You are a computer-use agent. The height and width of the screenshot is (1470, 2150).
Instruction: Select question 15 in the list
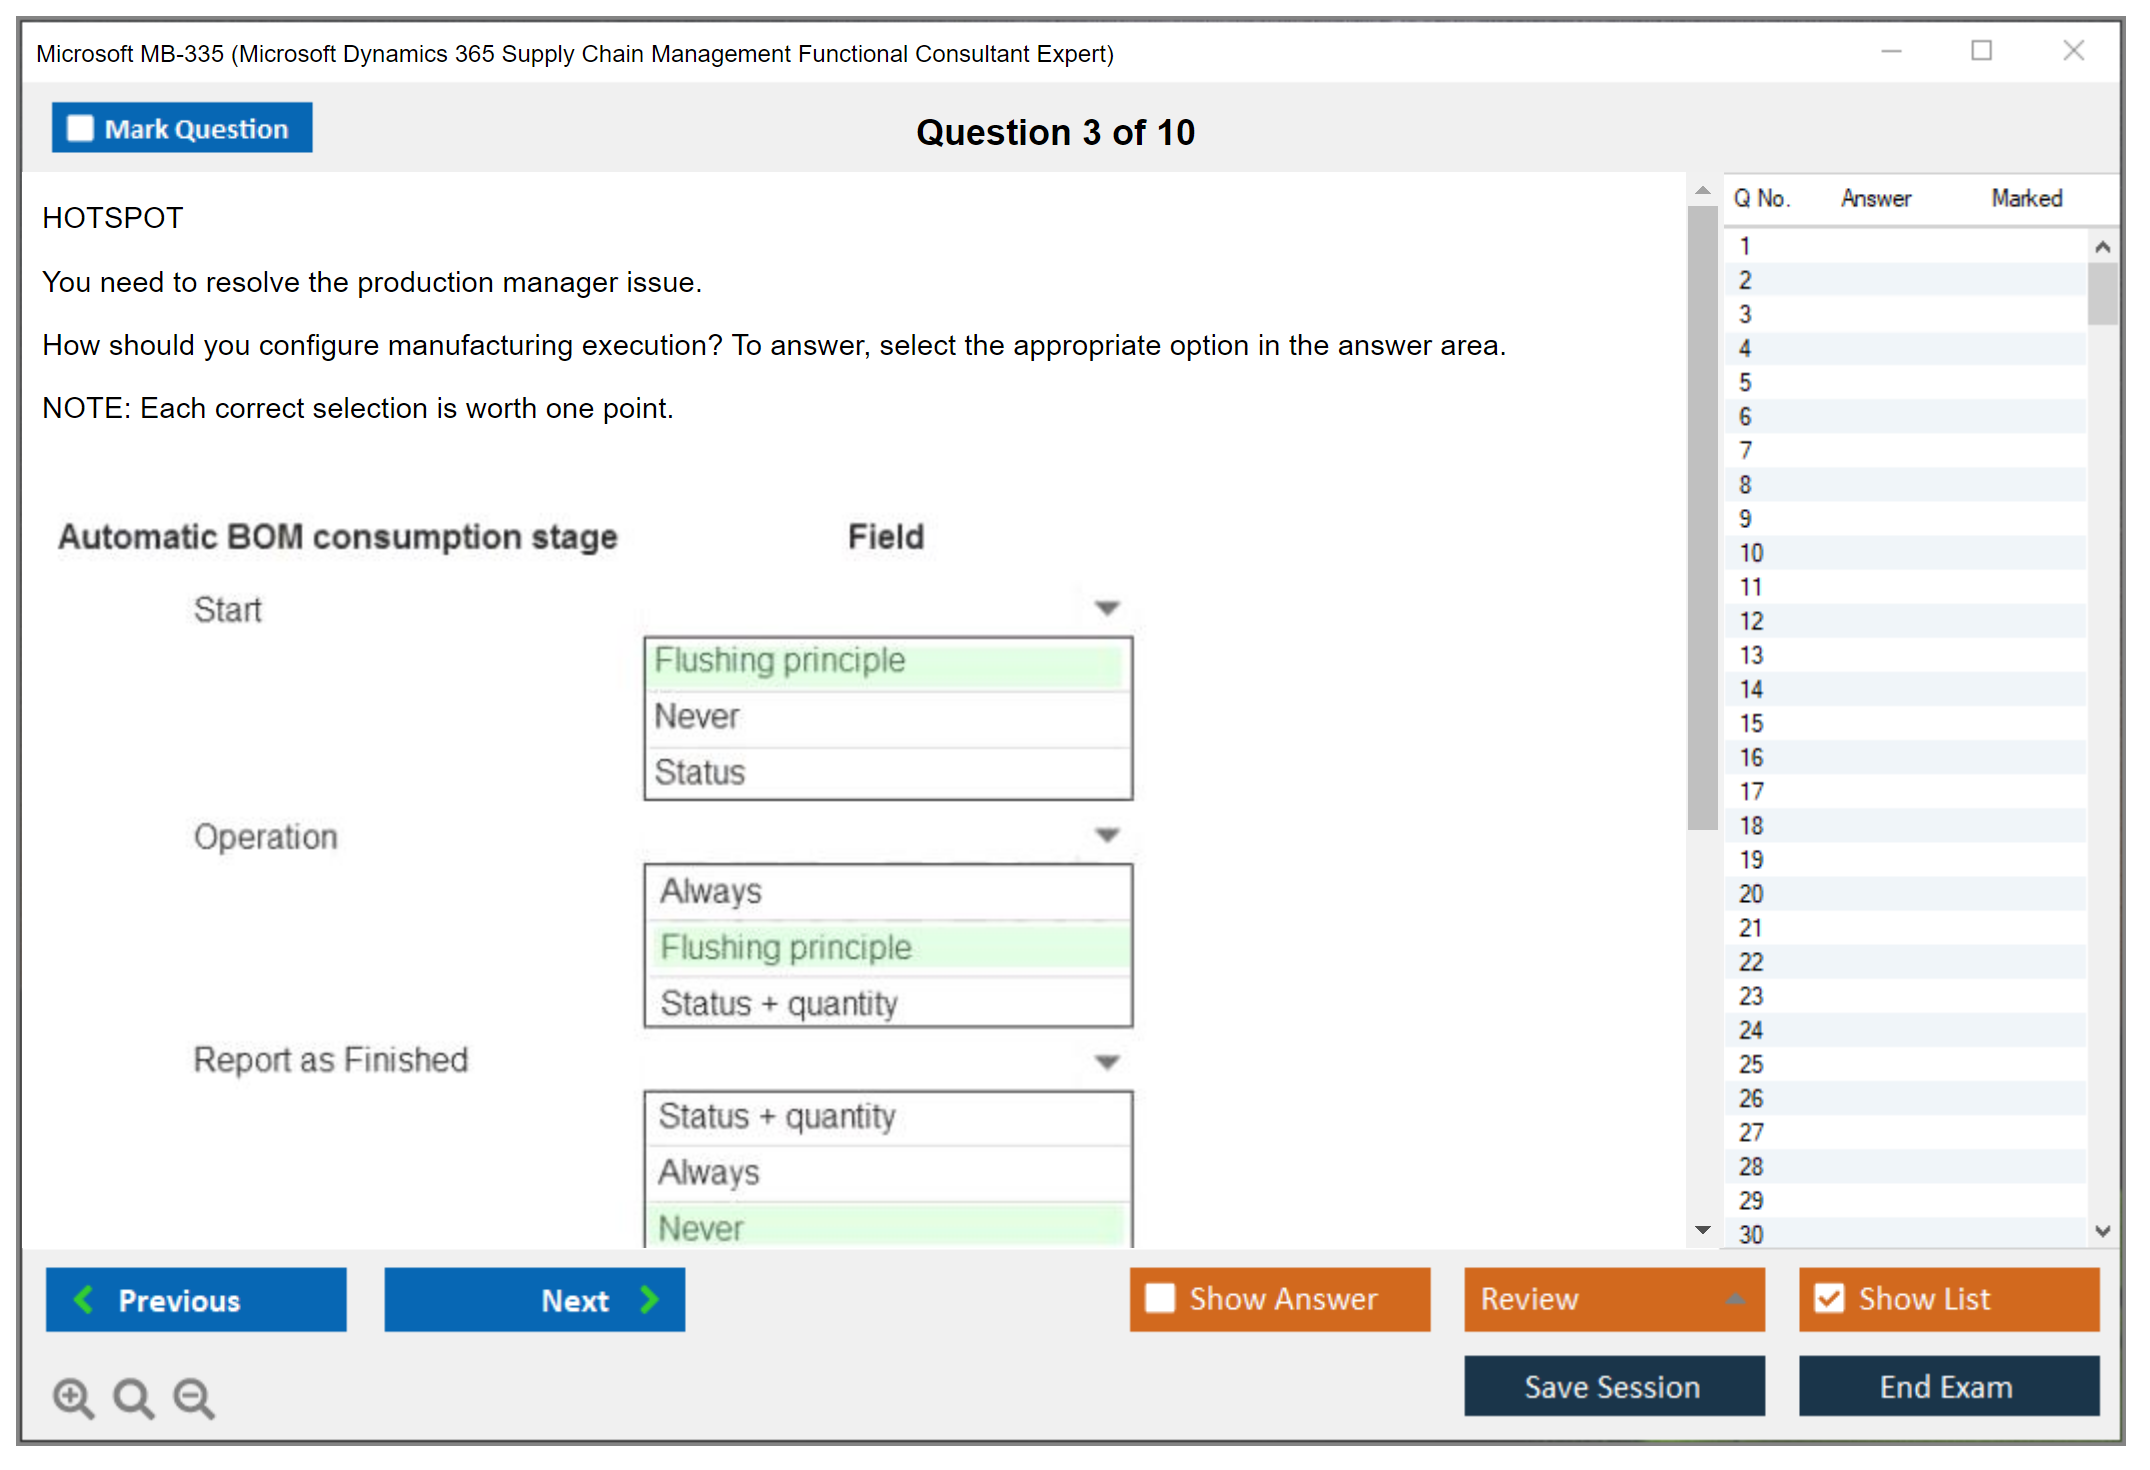[x=1752, y=723]
